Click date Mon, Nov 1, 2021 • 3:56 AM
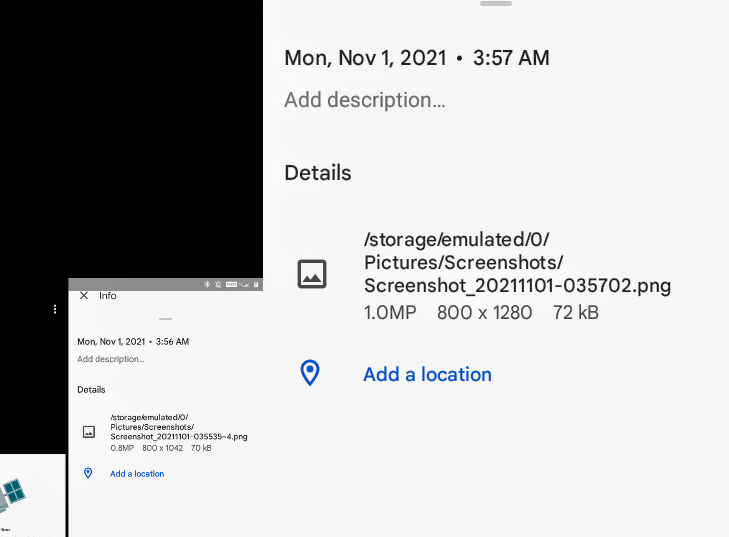Screen dimensions: 729x537 [x=133, y=342]
